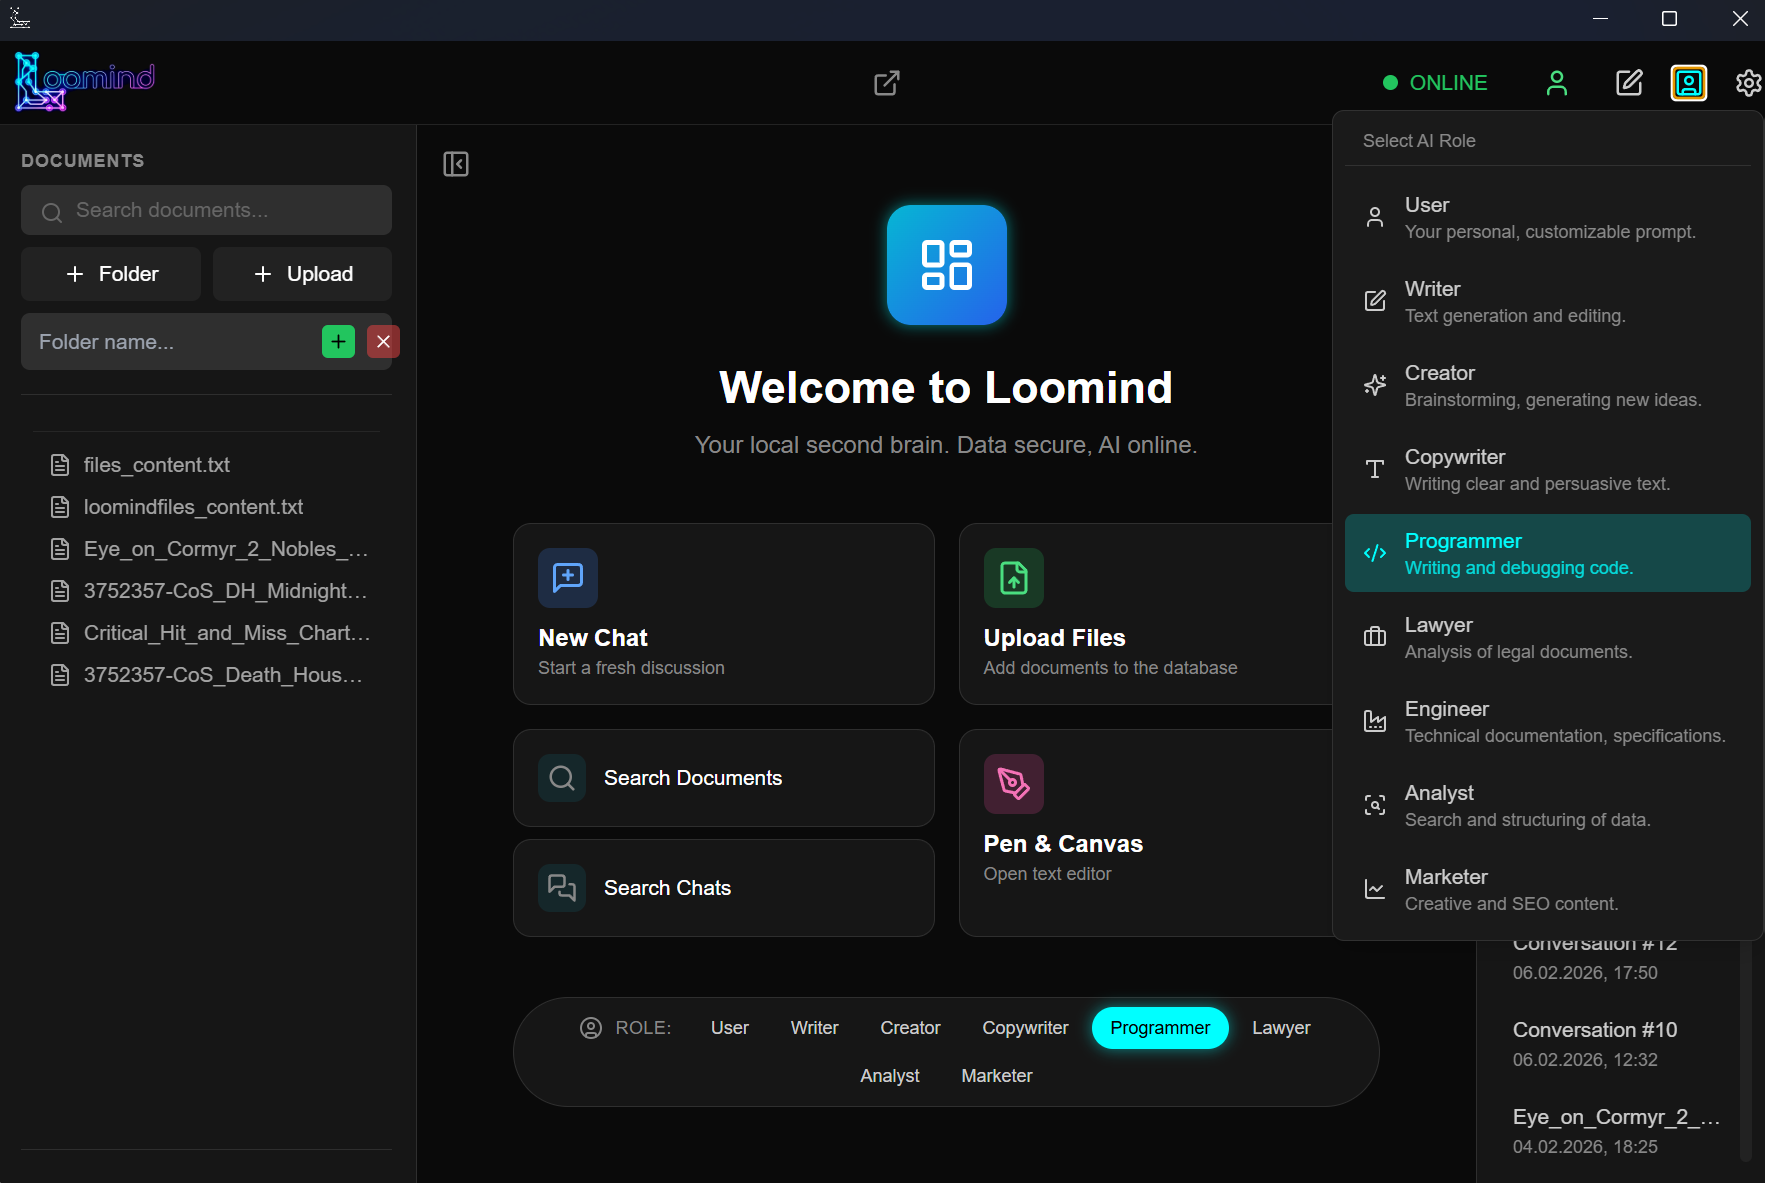
Task: Click the Copywriter T icon in role menu
Action: 1375,469
